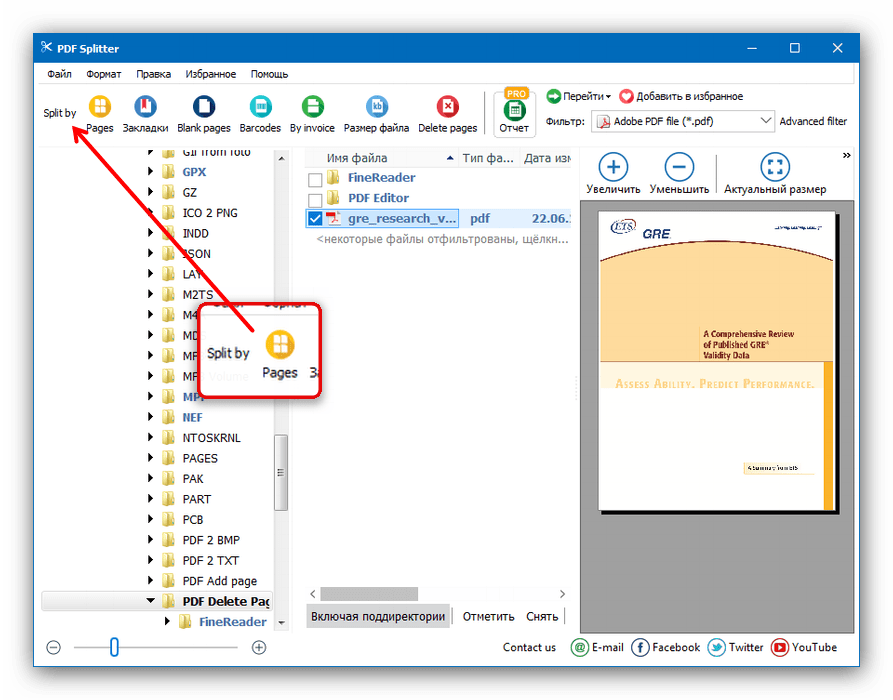
Task: Select split by Размер файла
Action: tap(376, 114)
